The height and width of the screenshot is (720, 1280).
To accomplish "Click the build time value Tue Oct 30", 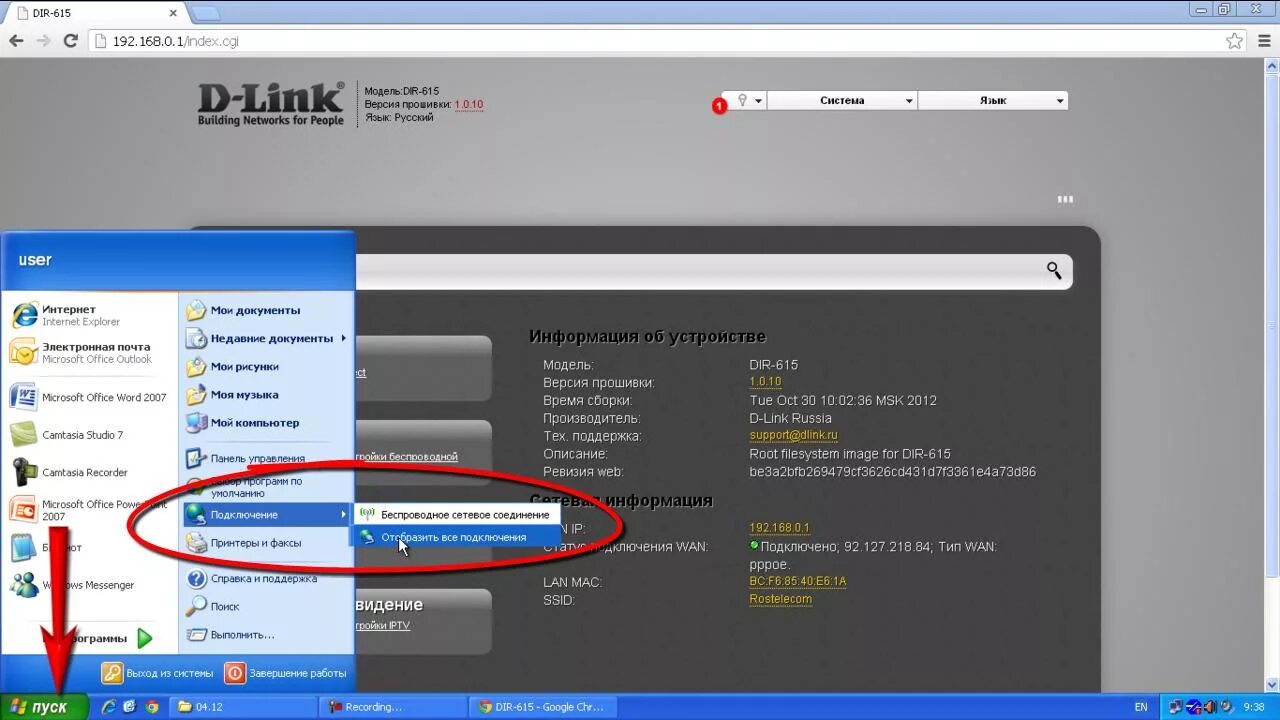I will click(x=843, y=400).
